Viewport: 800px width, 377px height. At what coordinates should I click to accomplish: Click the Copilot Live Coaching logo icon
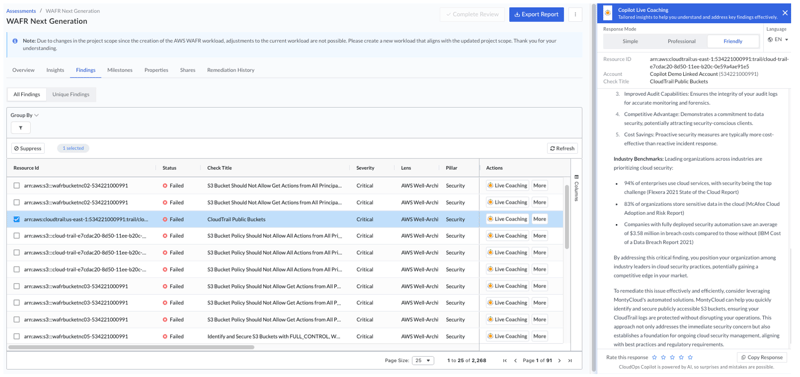607,12
